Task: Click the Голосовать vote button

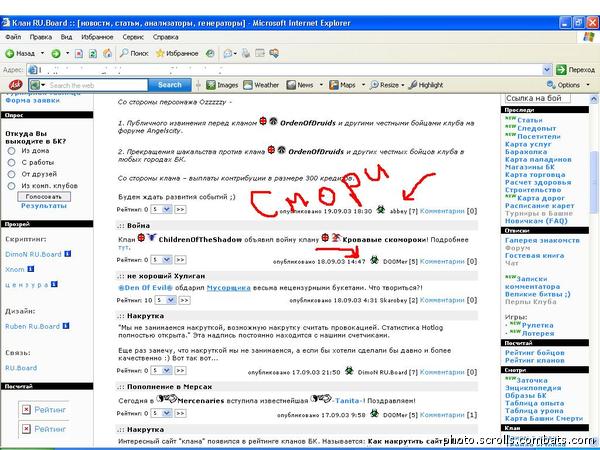Action: 44,197
